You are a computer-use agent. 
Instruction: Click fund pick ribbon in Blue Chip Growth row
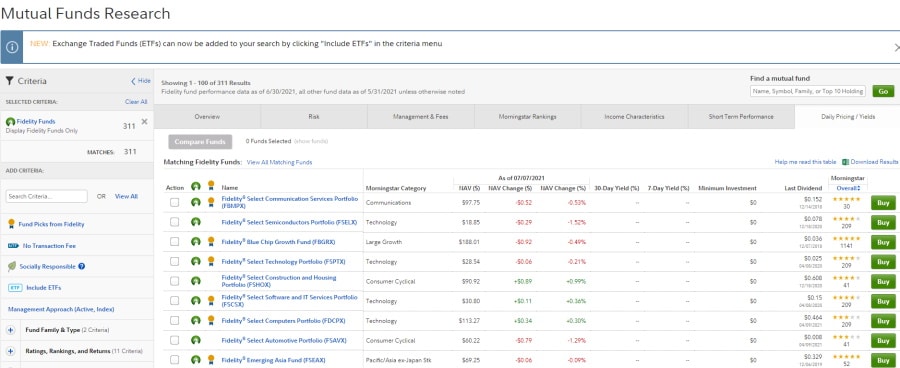click(211, 241)
